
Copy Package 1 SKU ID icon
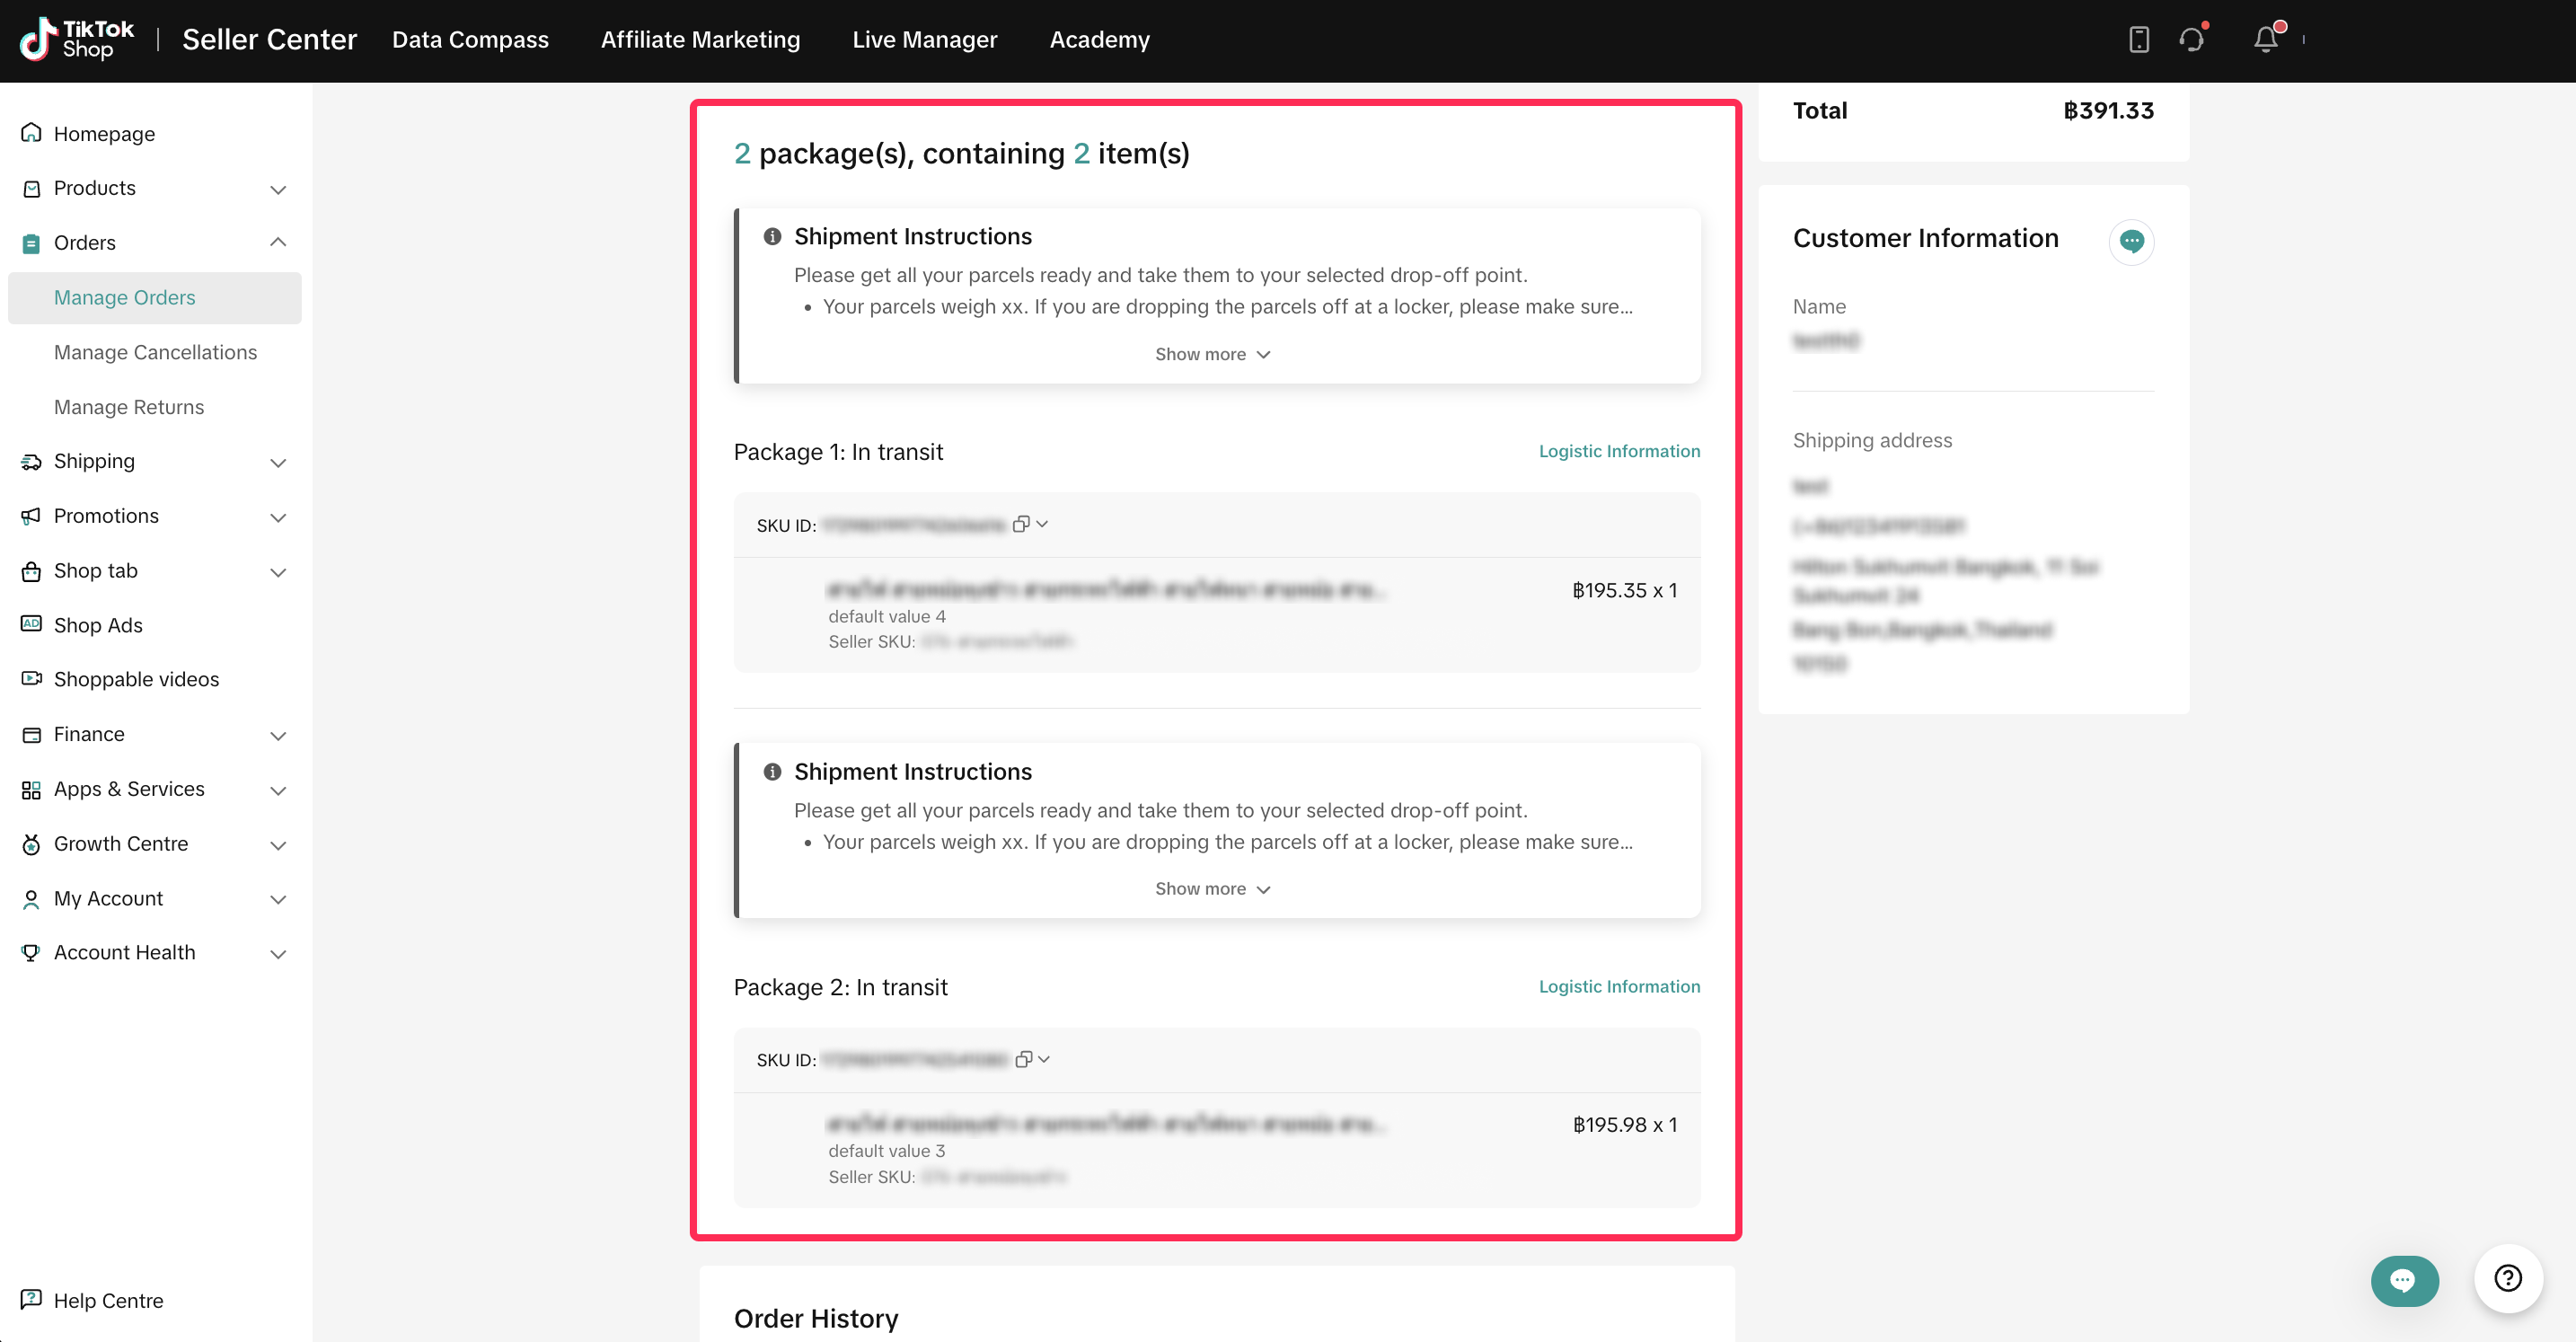pos(1019,524)
